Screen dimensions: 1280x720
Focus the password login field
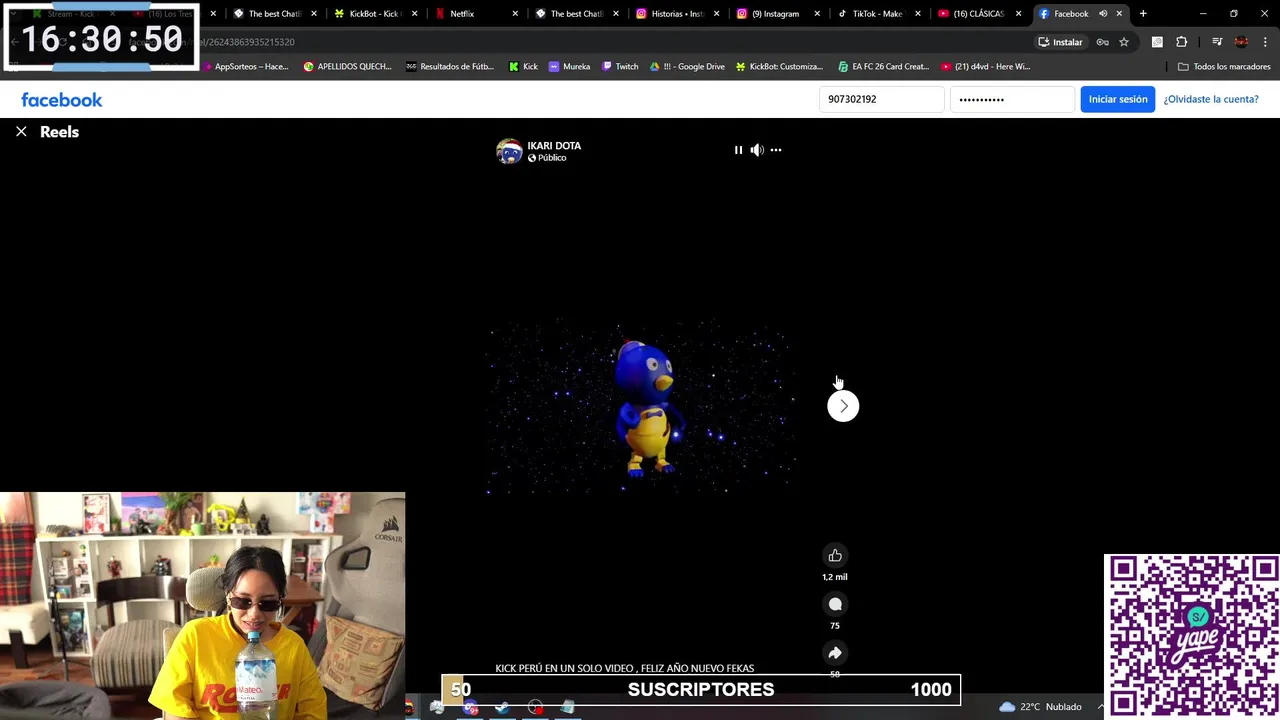1012,99
